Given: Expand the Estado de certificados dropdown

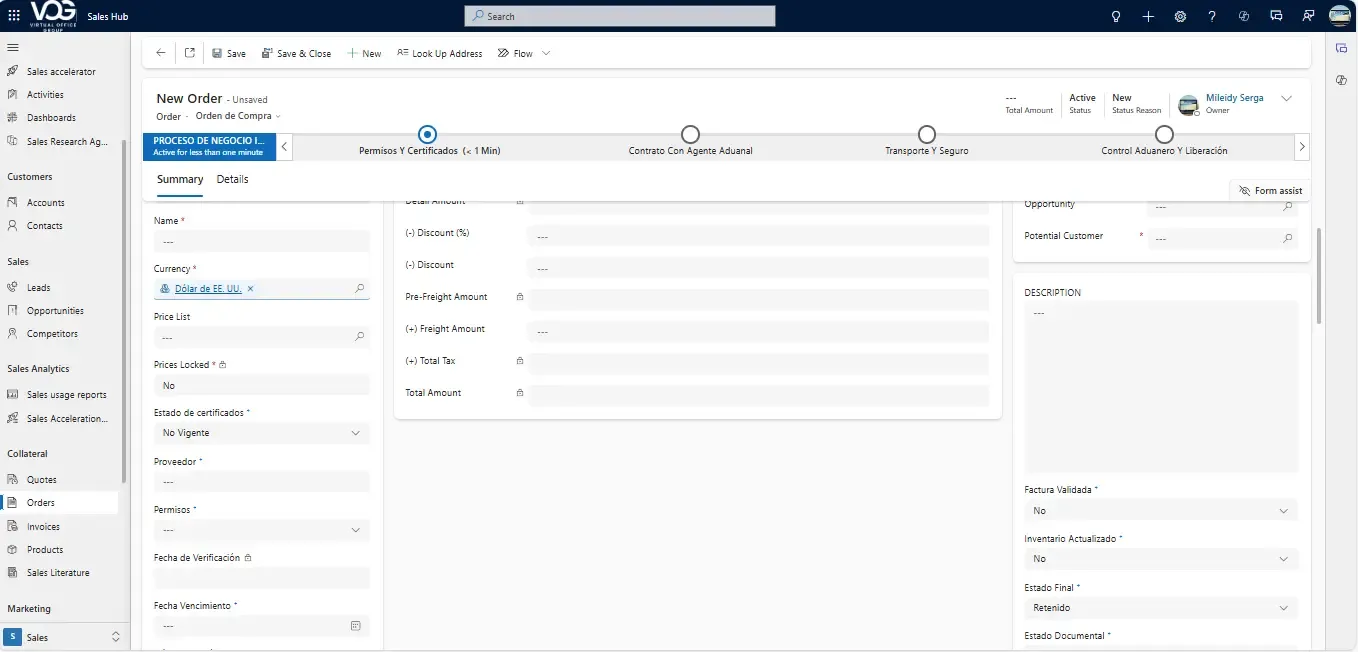Looking at the screenshot, I should 356,433.
